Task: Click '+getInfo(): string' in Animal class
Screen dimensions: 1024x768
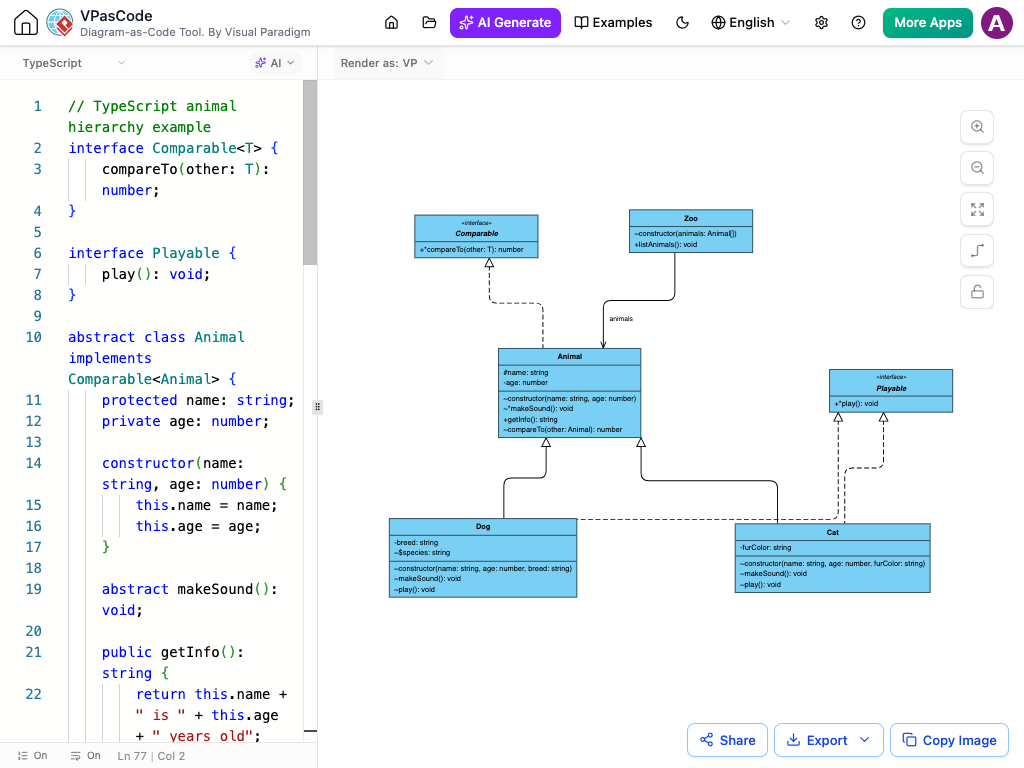Action: pyautogui.click(x=530, y=419)
